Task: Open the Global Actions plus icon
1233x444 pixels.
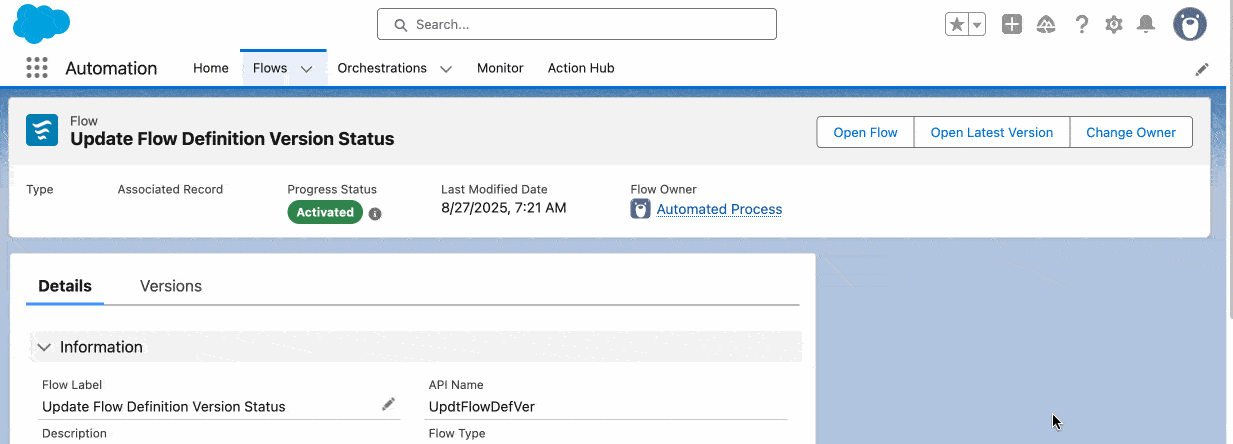Action: 1012,25
